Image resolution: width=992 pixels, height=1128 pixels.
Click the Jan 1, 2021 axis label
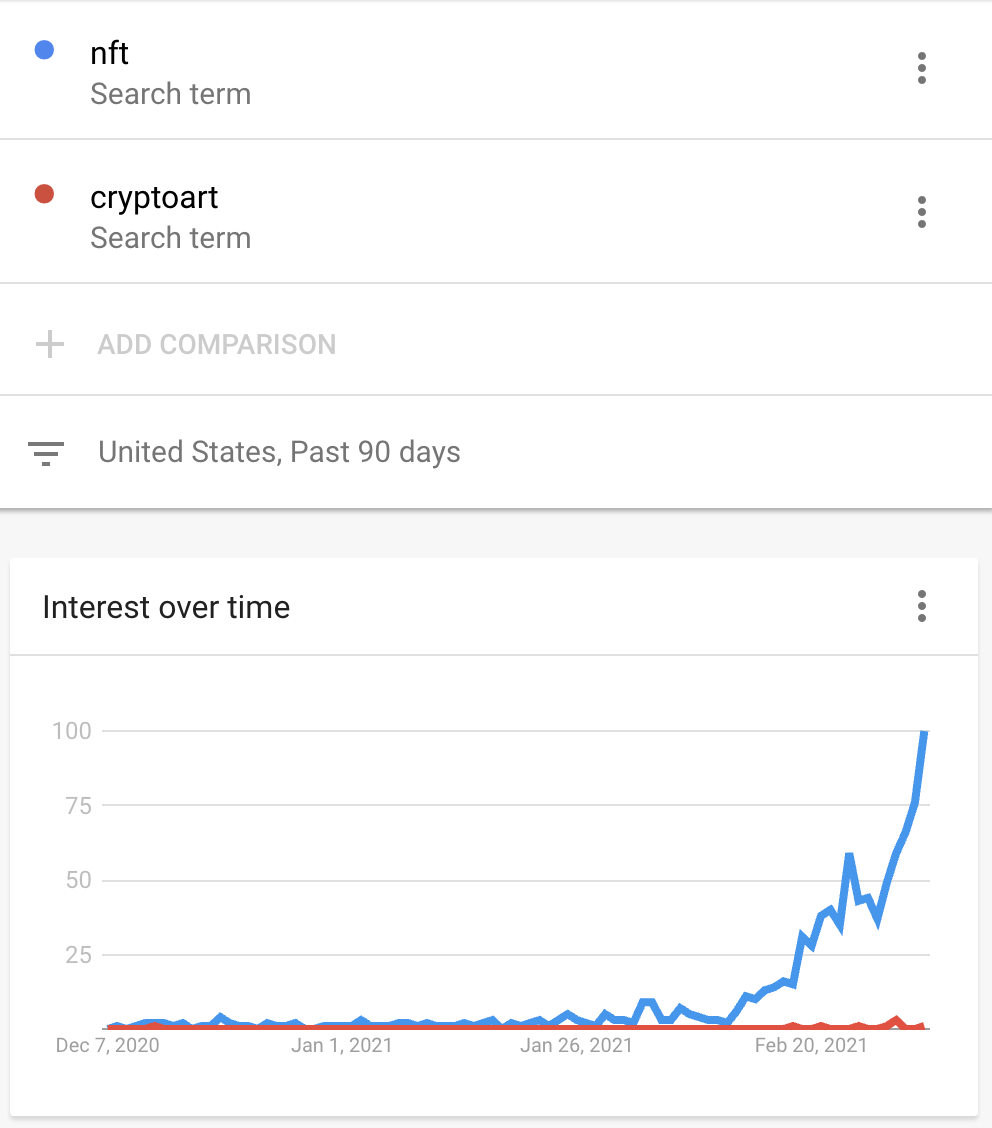pos(342,1045)
